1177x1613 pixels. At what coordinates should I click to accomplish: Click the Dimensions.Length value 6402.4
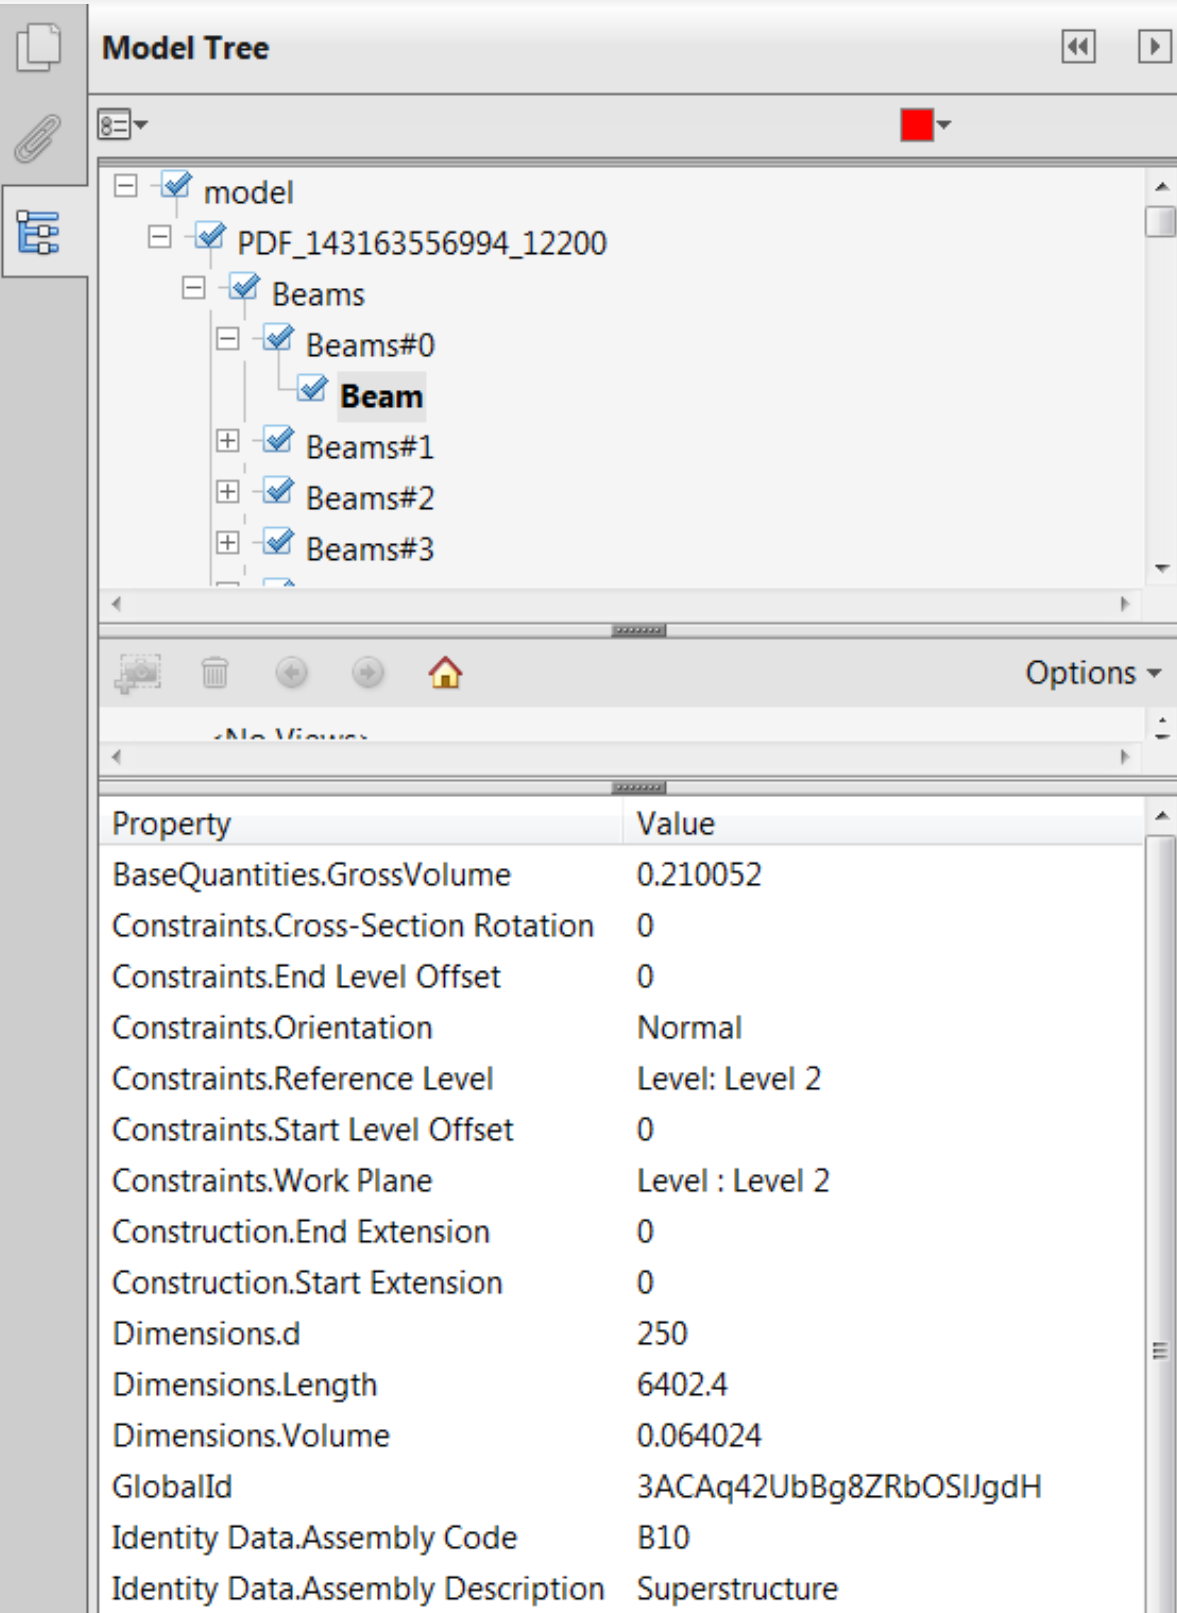coord(682,1385)
